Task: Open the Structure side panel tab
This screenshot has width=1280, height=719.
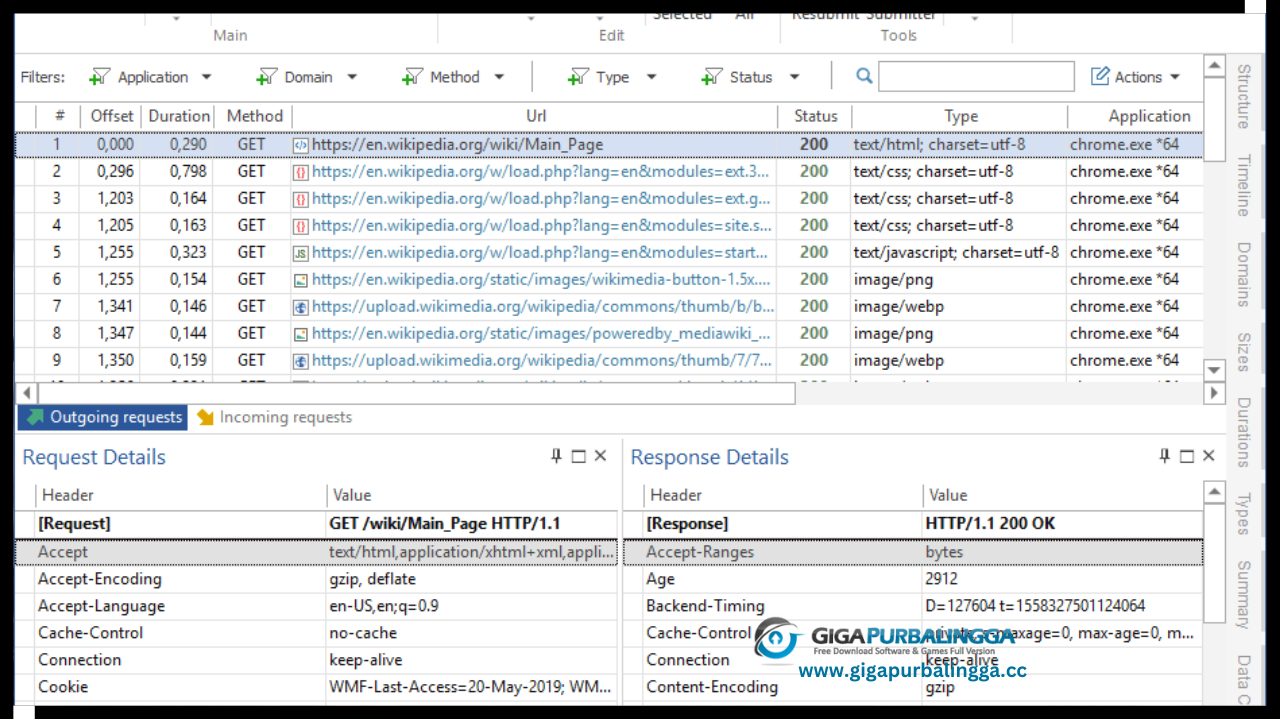Action: coord(1243,97)
